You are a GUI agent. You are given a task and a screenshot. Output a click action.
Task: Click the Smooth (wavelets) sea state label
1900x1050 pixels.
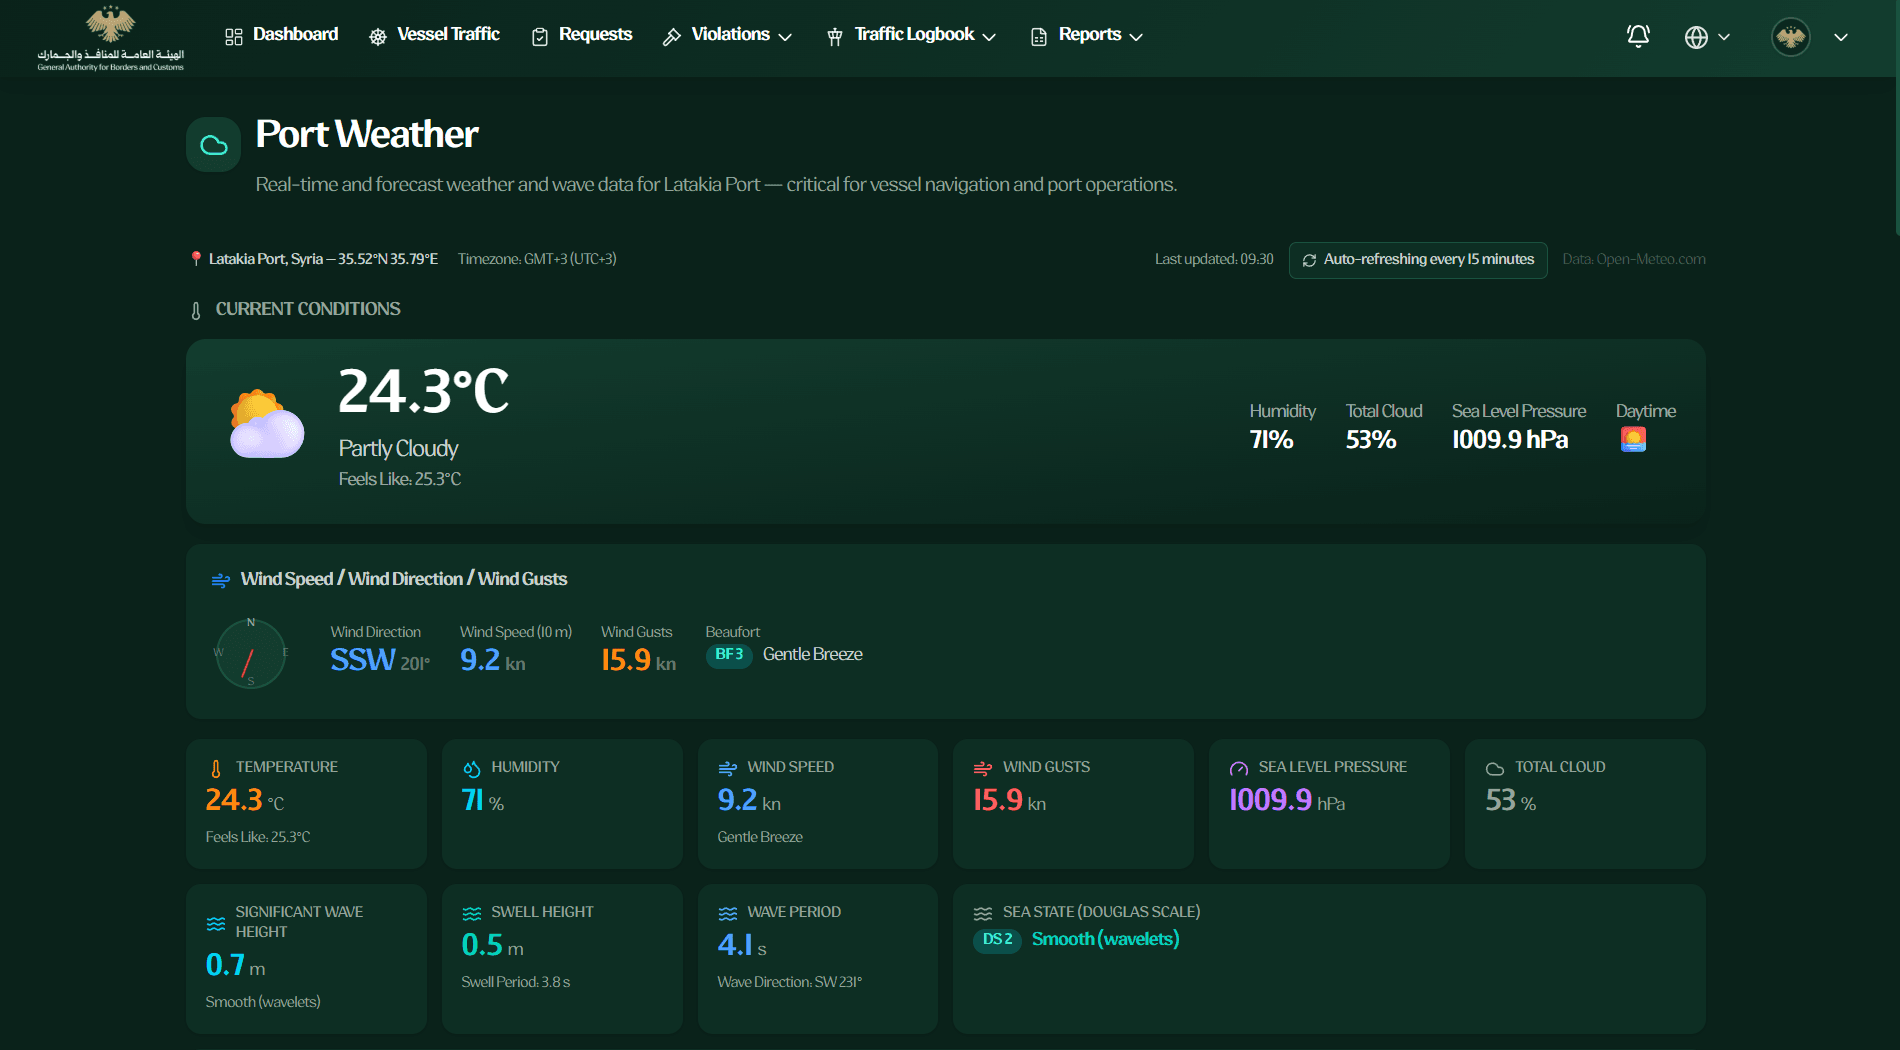pos(1106,940)
